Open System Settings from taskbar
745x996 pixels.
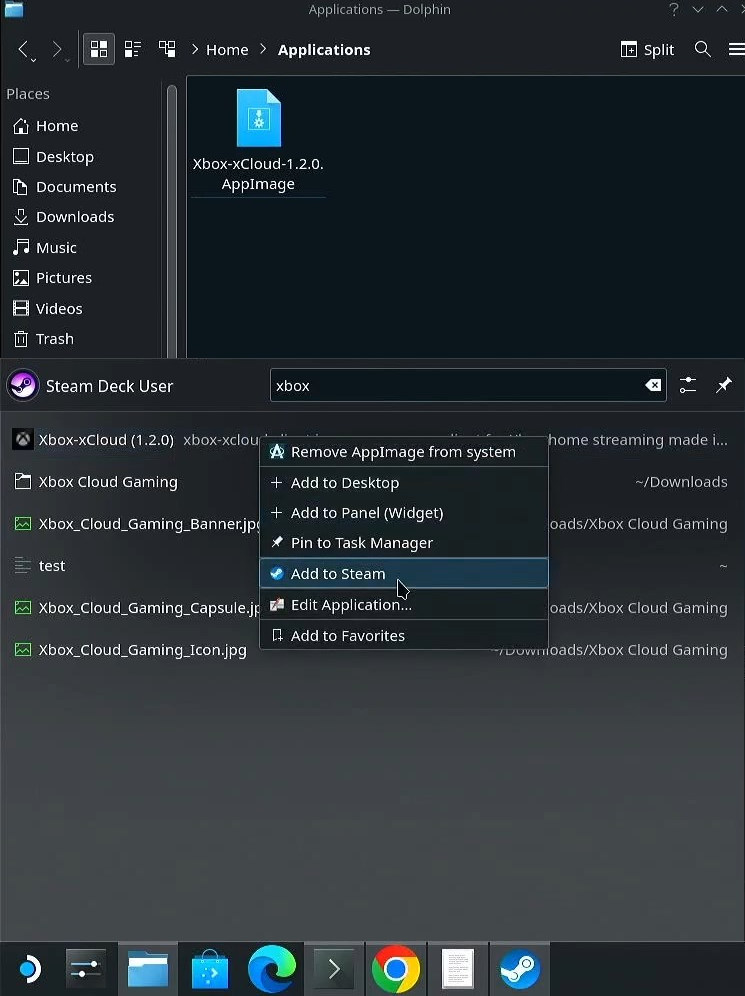(x=86, y=969)
